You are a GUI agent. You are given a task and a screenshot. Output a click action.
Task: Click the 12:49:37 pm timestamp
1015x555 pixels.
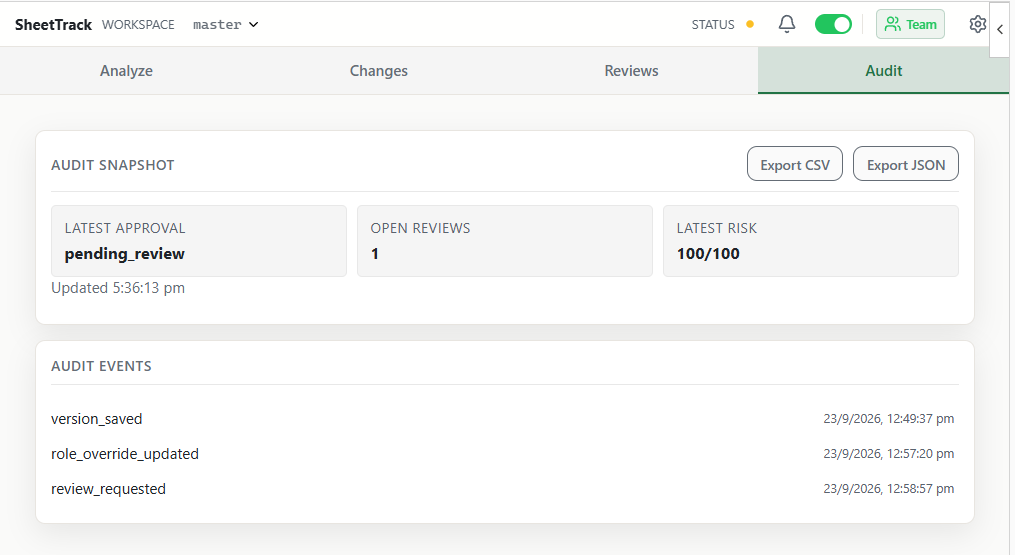(x=889, y=419)
